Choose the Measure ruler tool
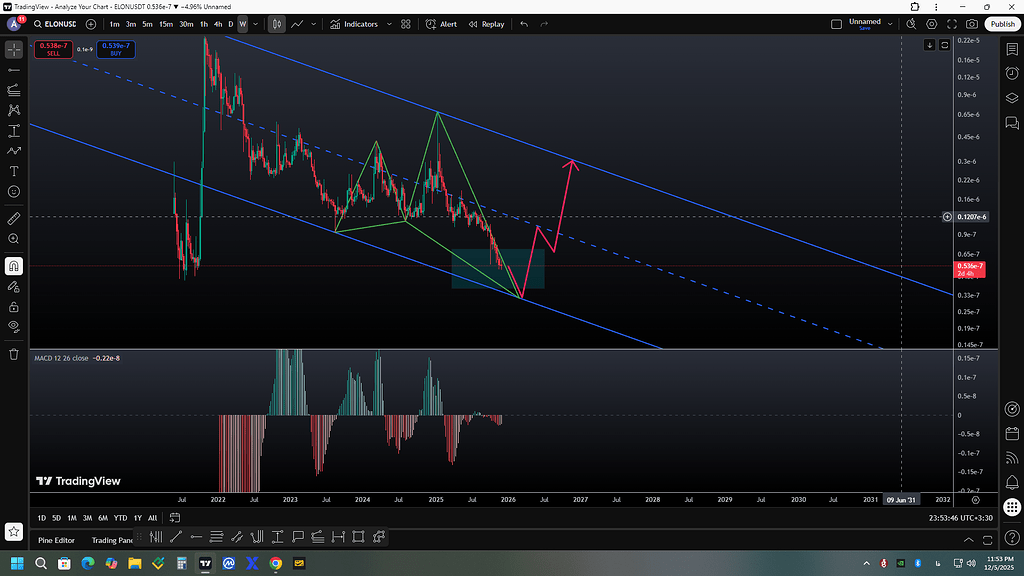Screen dimensions: 1024x576 pyautogui.click(x=14, y=217)
